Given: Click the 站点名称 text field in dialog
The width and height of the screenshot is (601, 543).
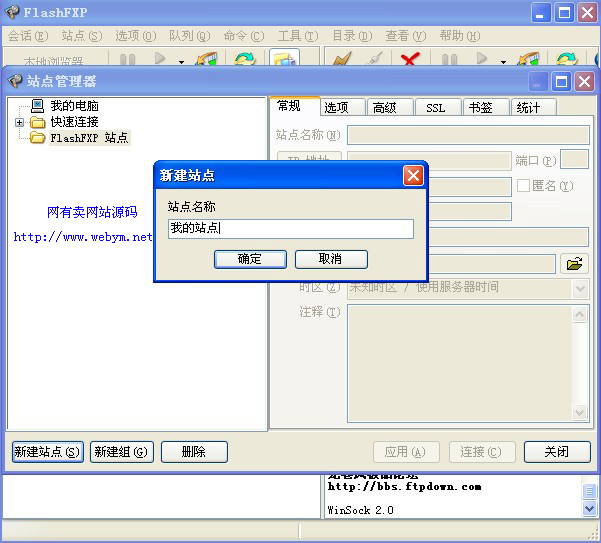Looking at the screenshot, I should pos(290,229).
